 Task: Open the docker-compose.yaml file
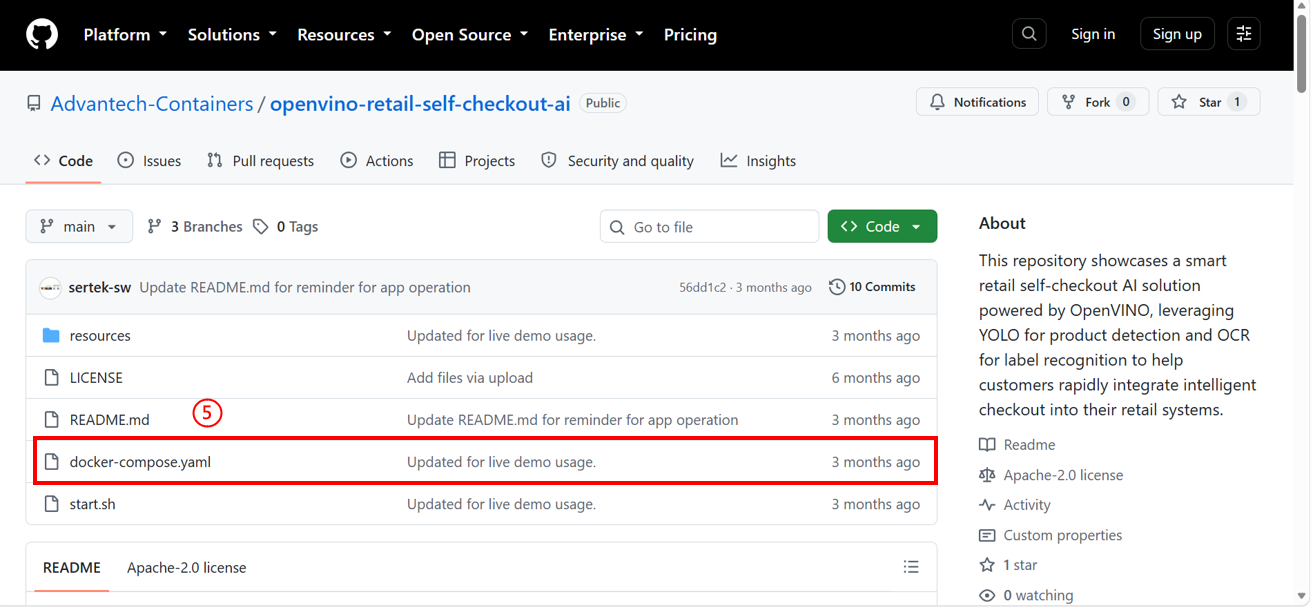click(140, 462)
